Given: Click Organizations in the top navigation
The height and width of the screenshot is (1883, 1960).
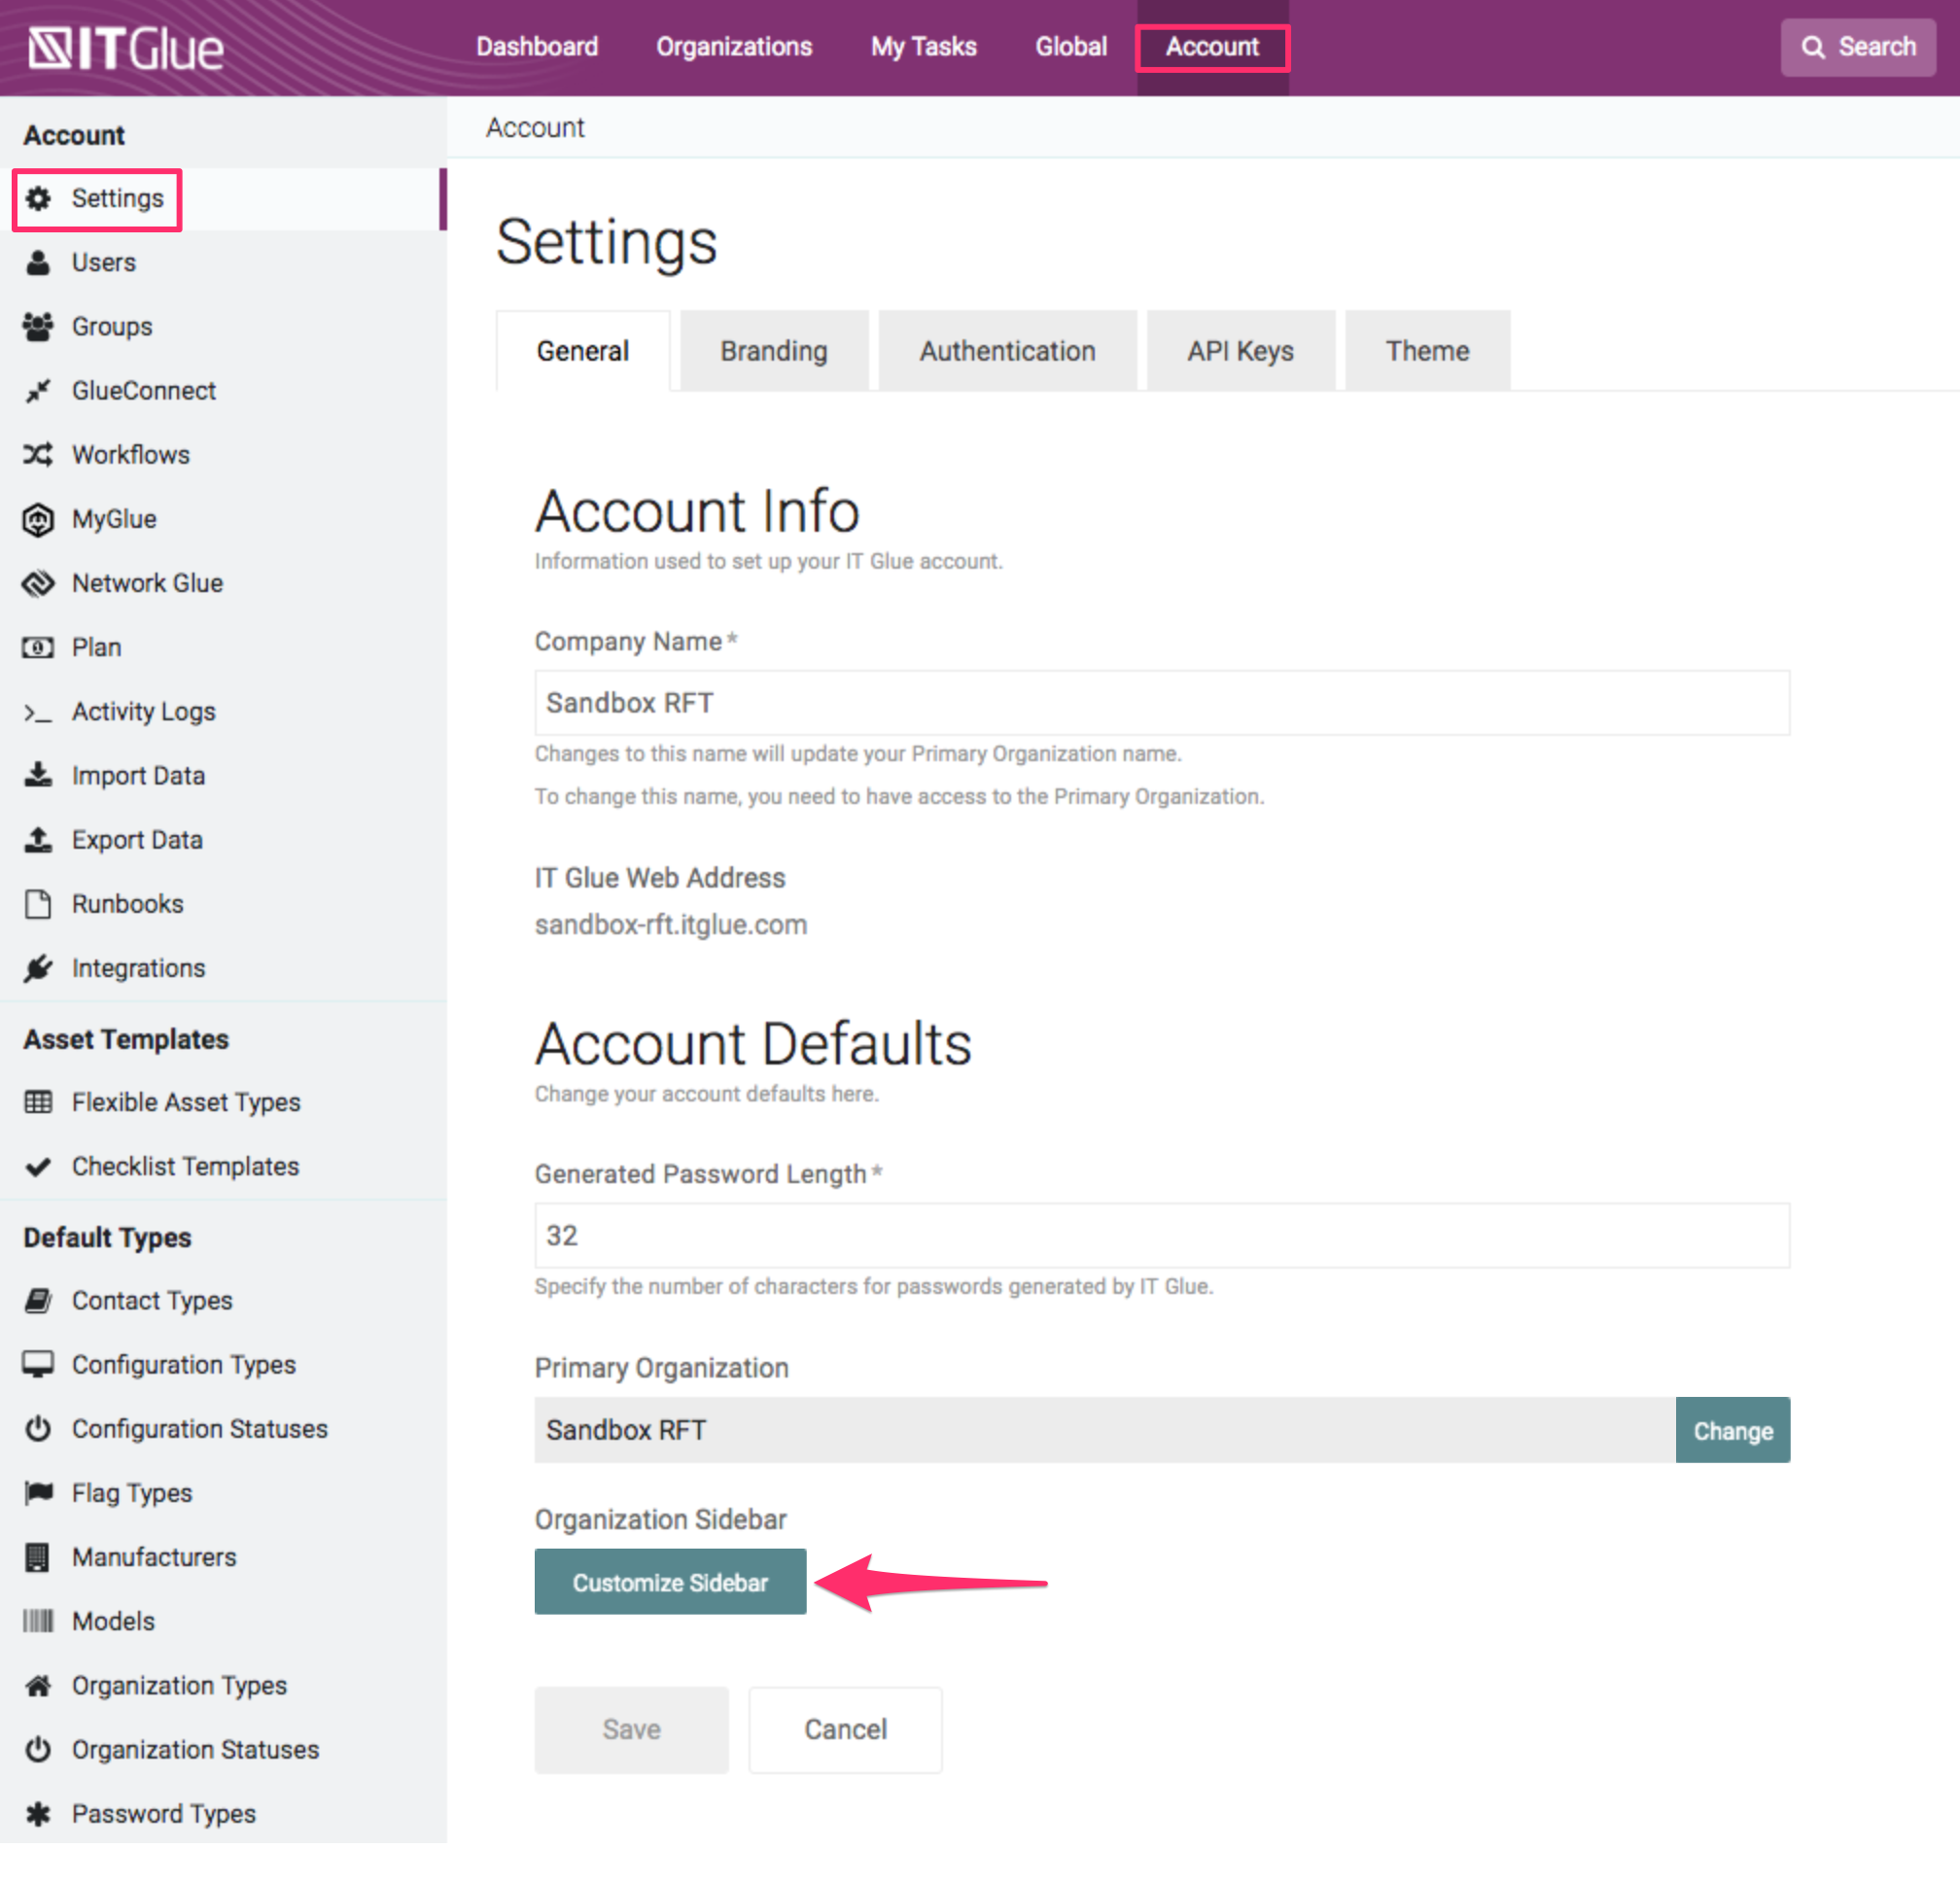Looking at the screenshot, I should point(733,46).
